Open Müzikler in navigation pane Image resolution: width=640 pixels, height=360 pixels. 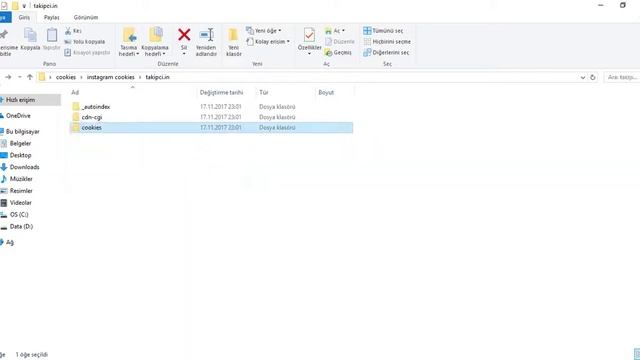click(21, 179)
